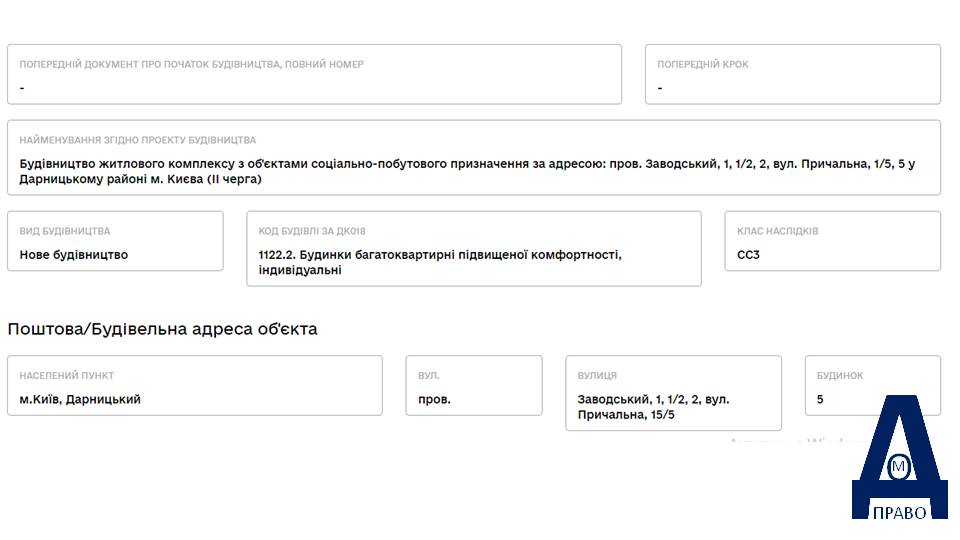Click the 'Попередній крок' field
The height and width of the screenshot is (540, 960).
coord(793,74)
